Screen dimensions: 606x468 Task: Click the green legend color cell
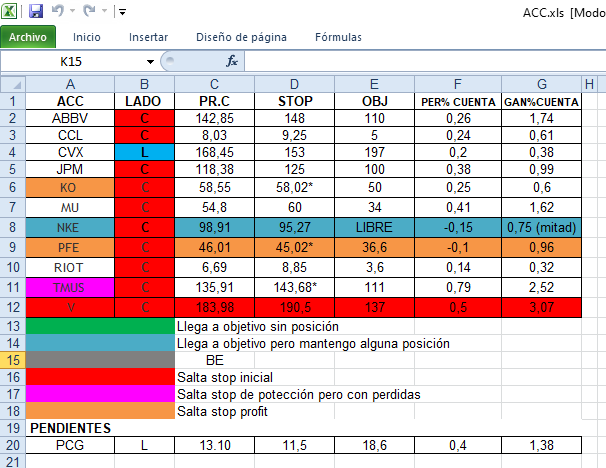coord(100,326)
